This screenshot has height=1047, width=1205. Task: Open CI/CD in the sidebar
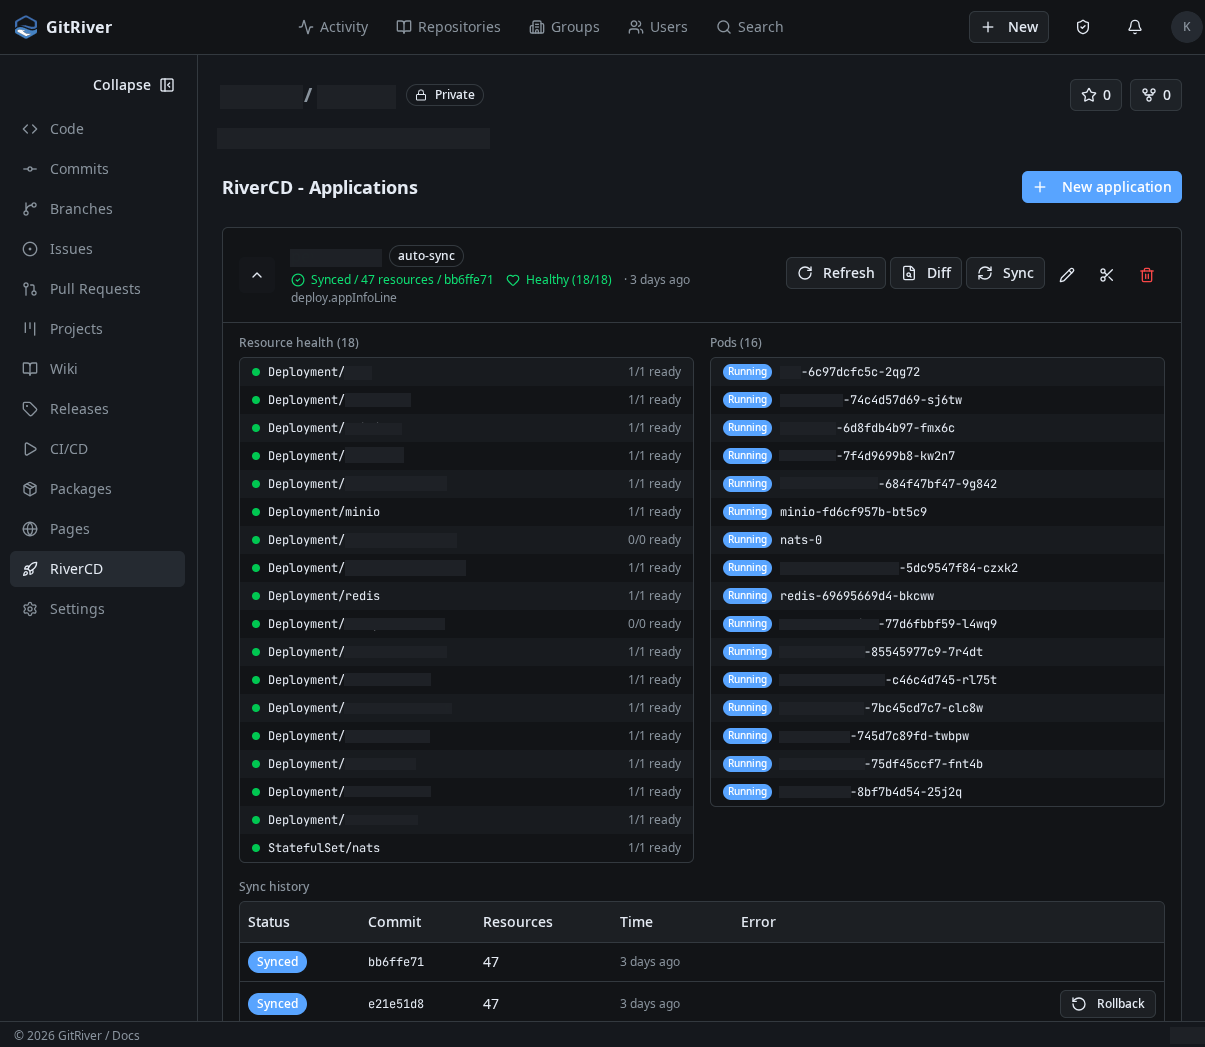97,449
